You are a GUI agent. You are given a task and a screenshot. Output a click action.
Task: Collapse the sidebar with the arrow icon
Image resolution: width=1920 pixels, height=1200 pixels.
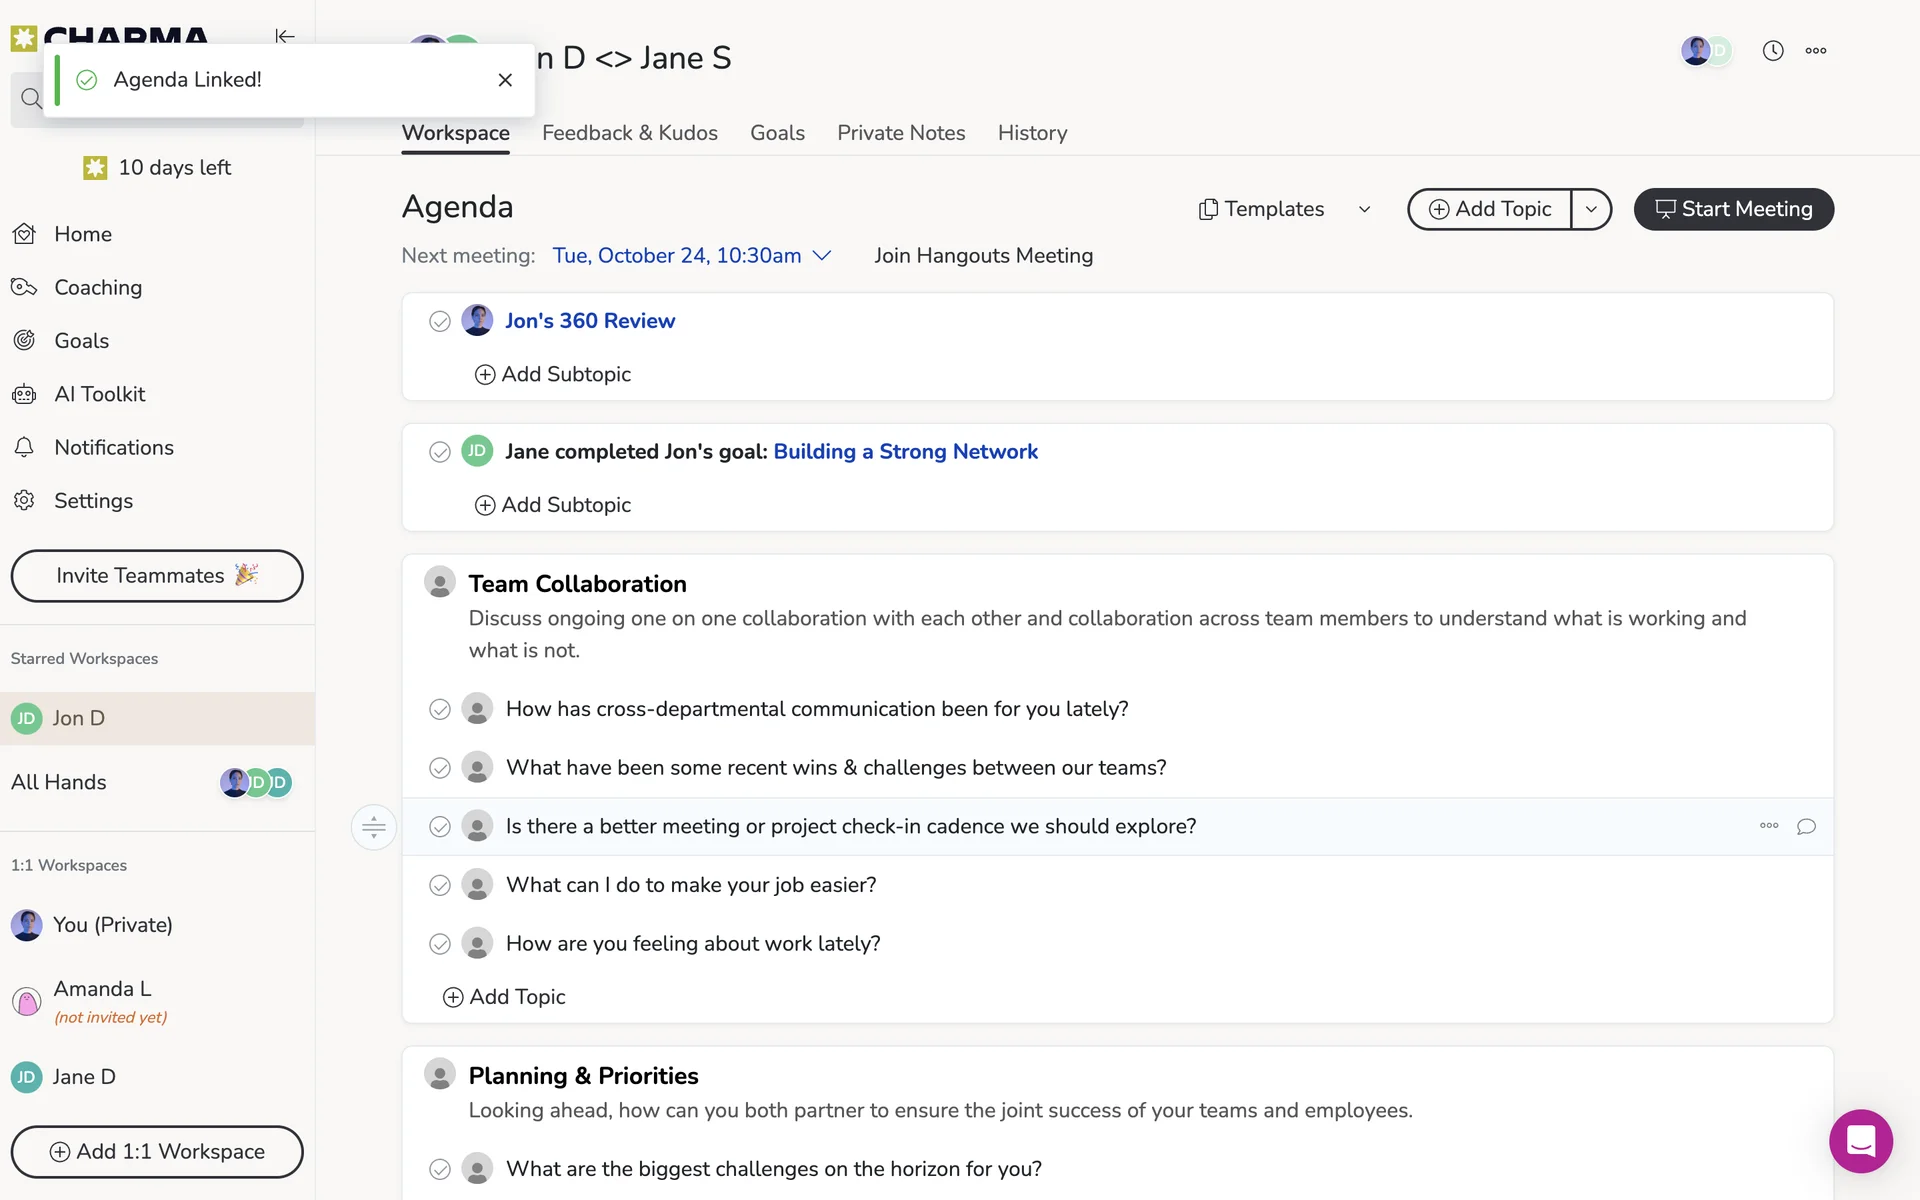click(x=285, y=36)
